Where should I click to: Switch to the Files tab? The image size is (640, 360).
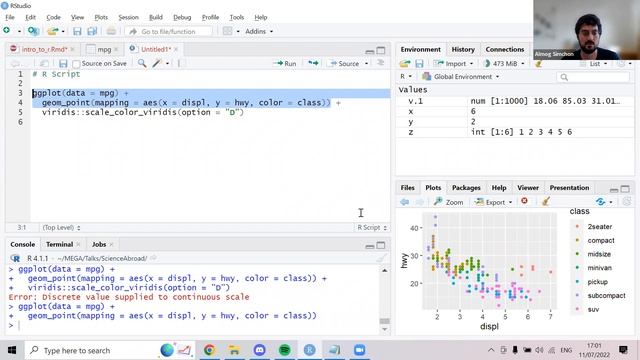407,188
